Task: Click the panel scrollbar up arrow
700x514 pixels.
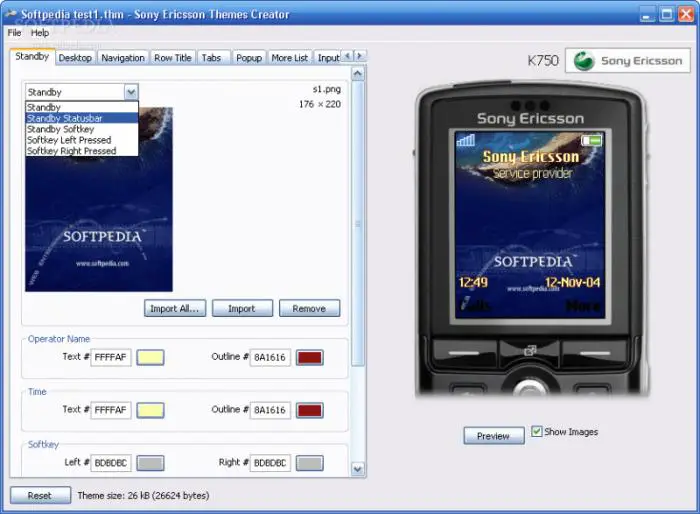Action: (358, 74)
